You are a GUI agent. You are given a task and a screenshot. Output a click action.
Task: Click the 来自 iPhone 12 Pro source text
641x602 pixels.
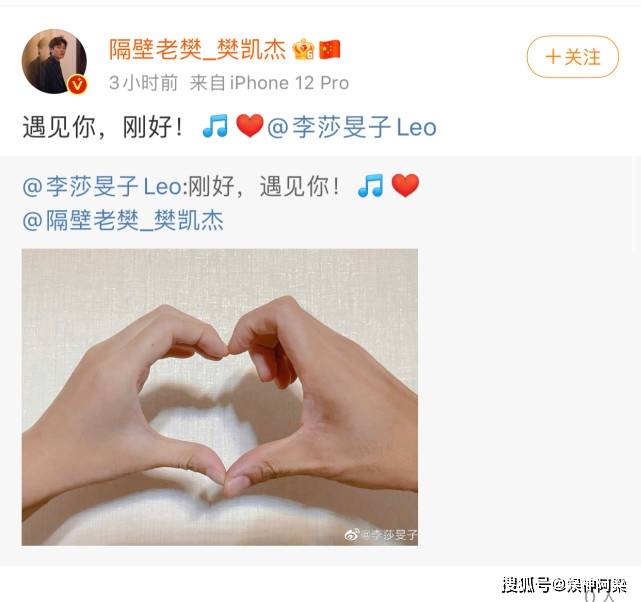point(269,83)
